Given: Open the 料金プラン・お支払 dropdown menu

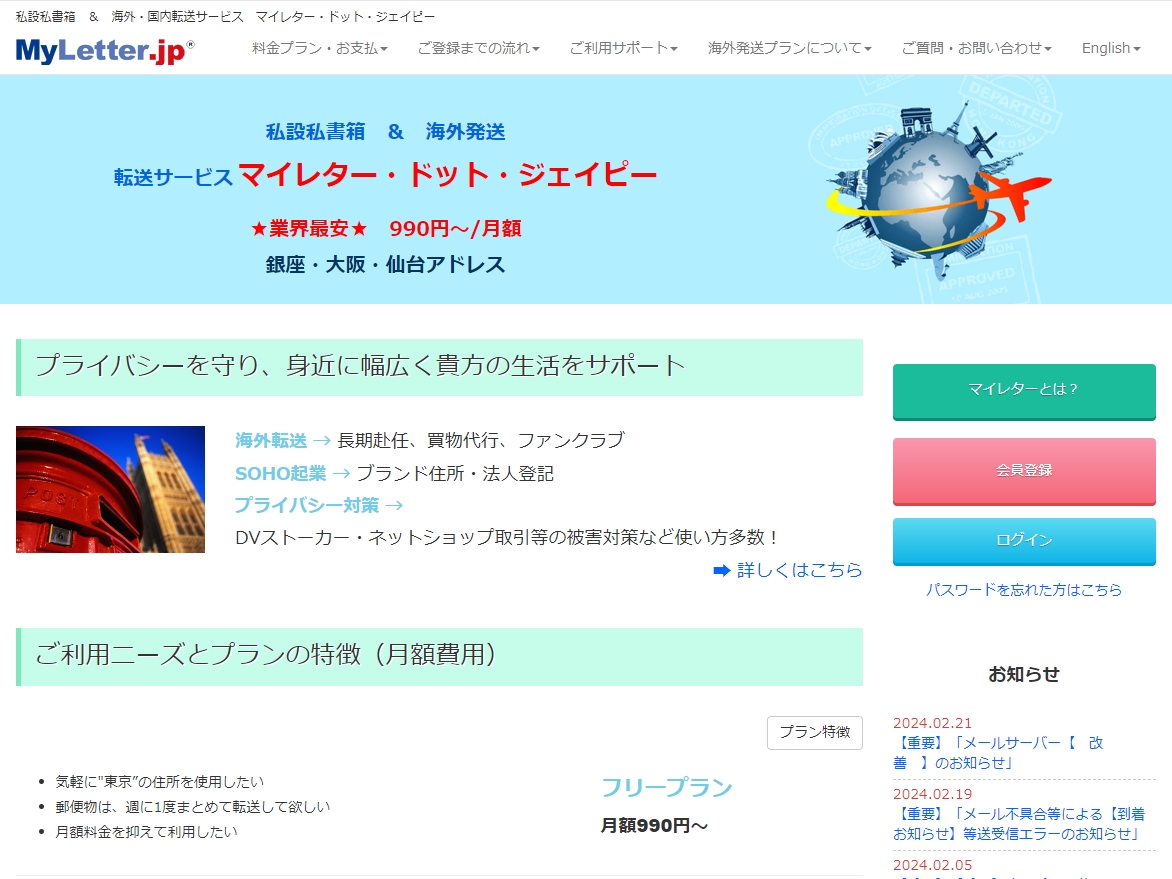Looking at the screenshot, I should (x=319, y=48).
